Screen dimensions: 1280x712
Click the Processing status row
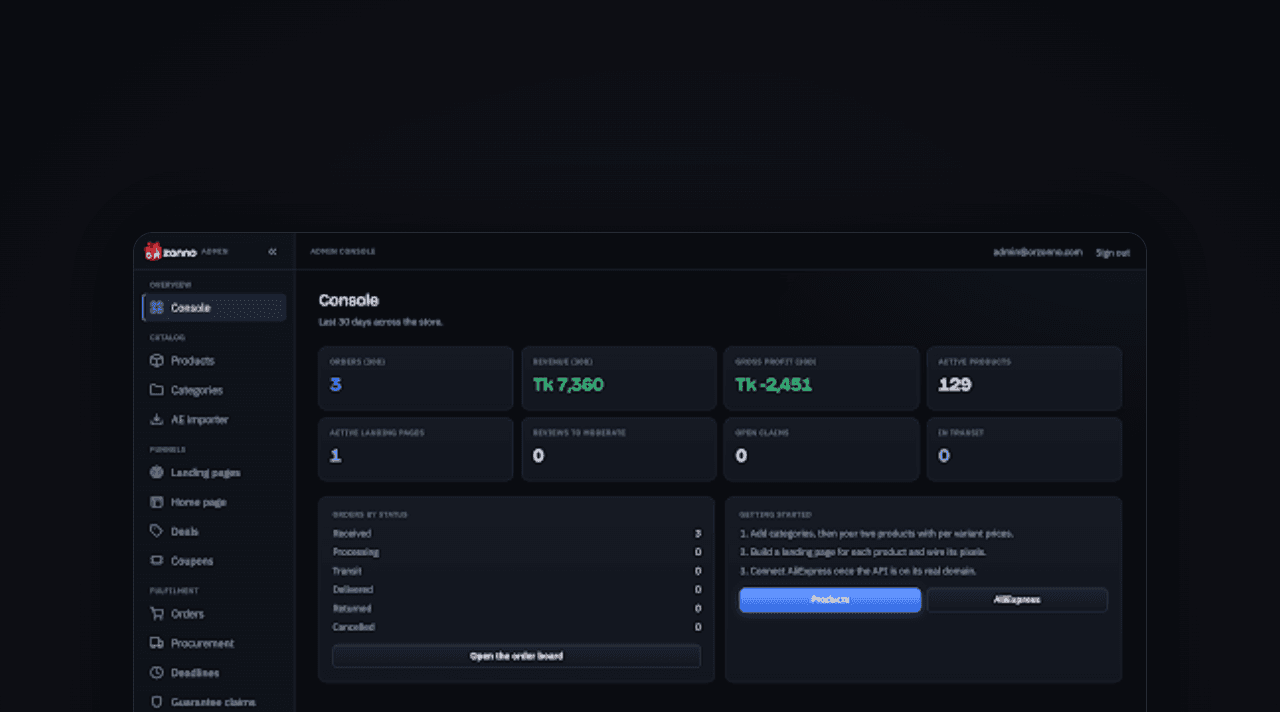(516, 552)
